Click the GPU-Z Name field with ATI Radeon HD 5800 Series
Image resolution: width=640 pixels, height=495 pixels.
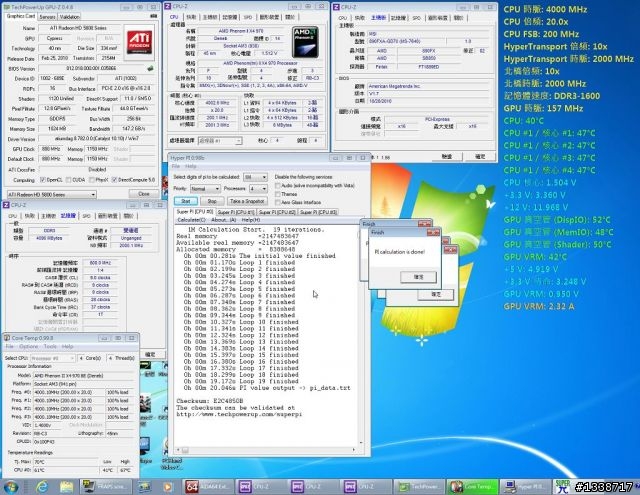[80, 28]
